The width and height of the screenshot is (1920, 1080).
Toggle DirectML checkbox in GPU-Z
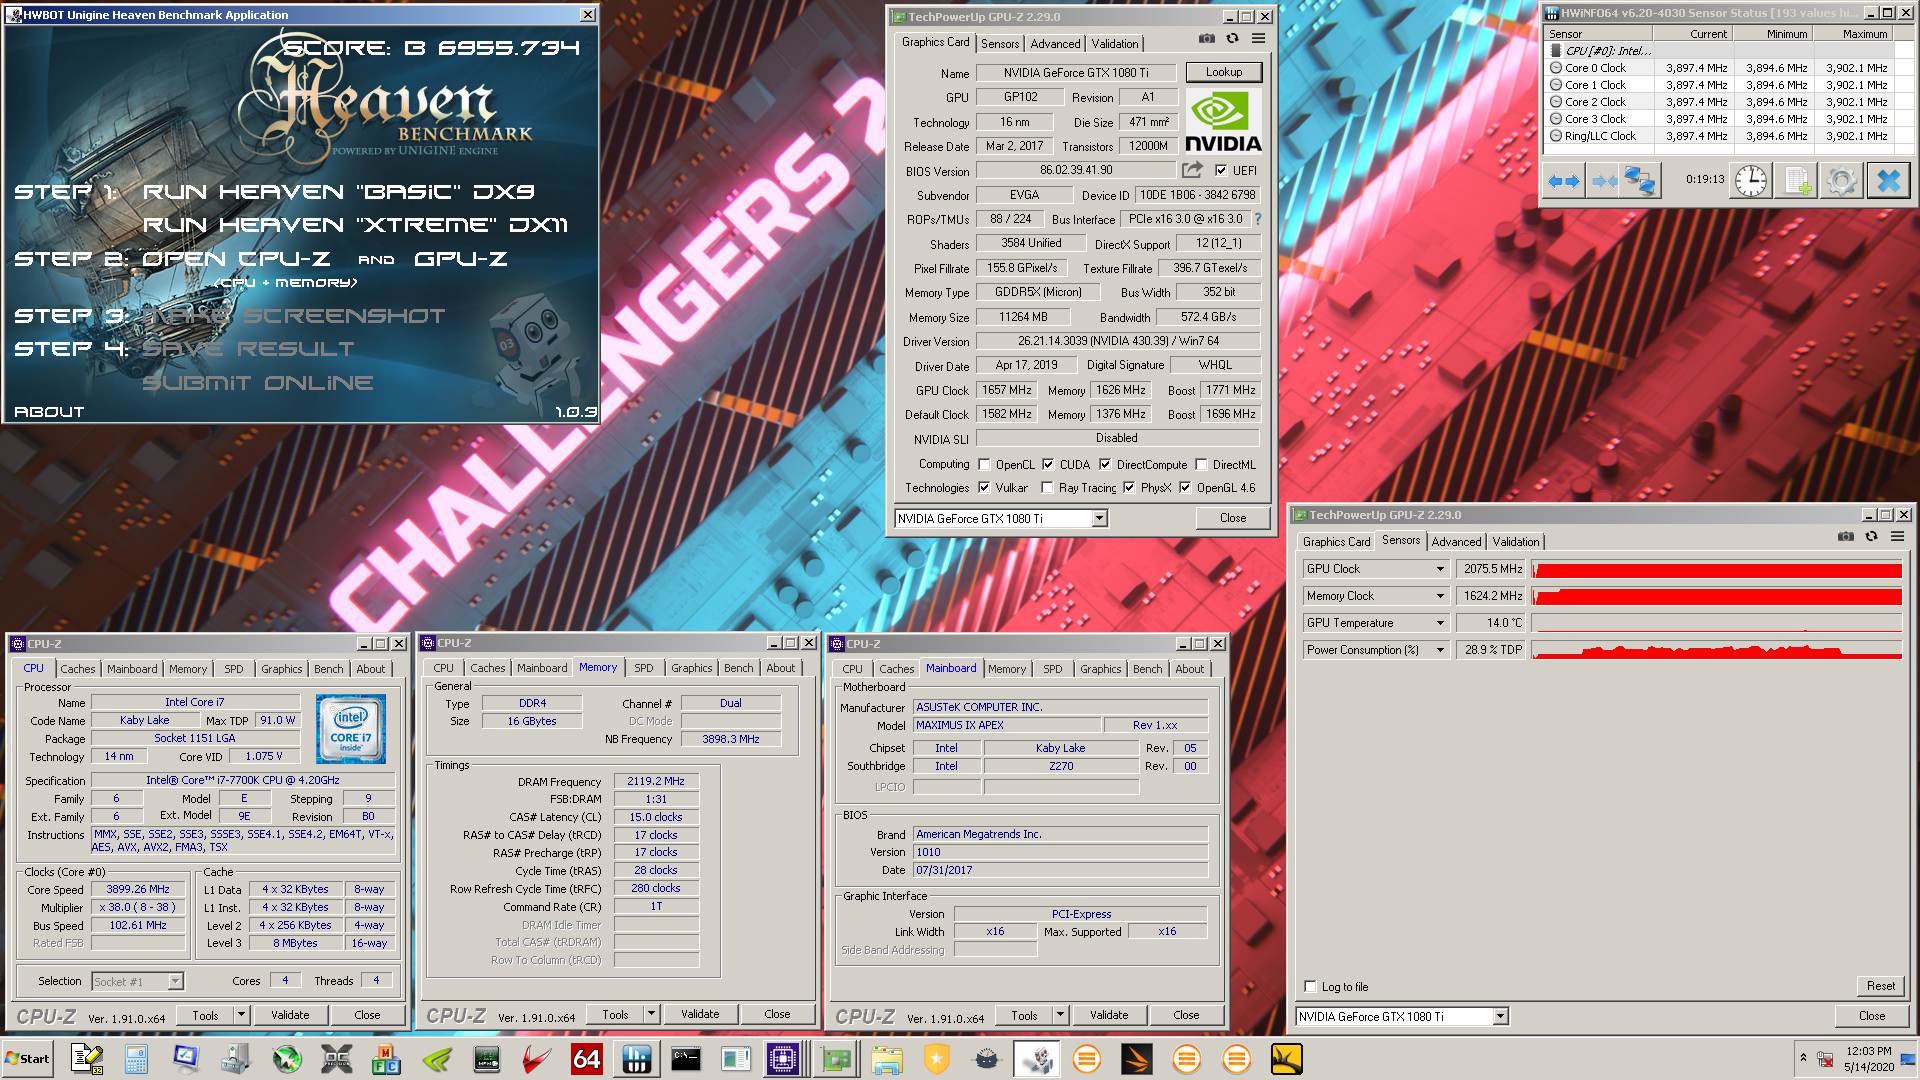(x=1201, y=465)
